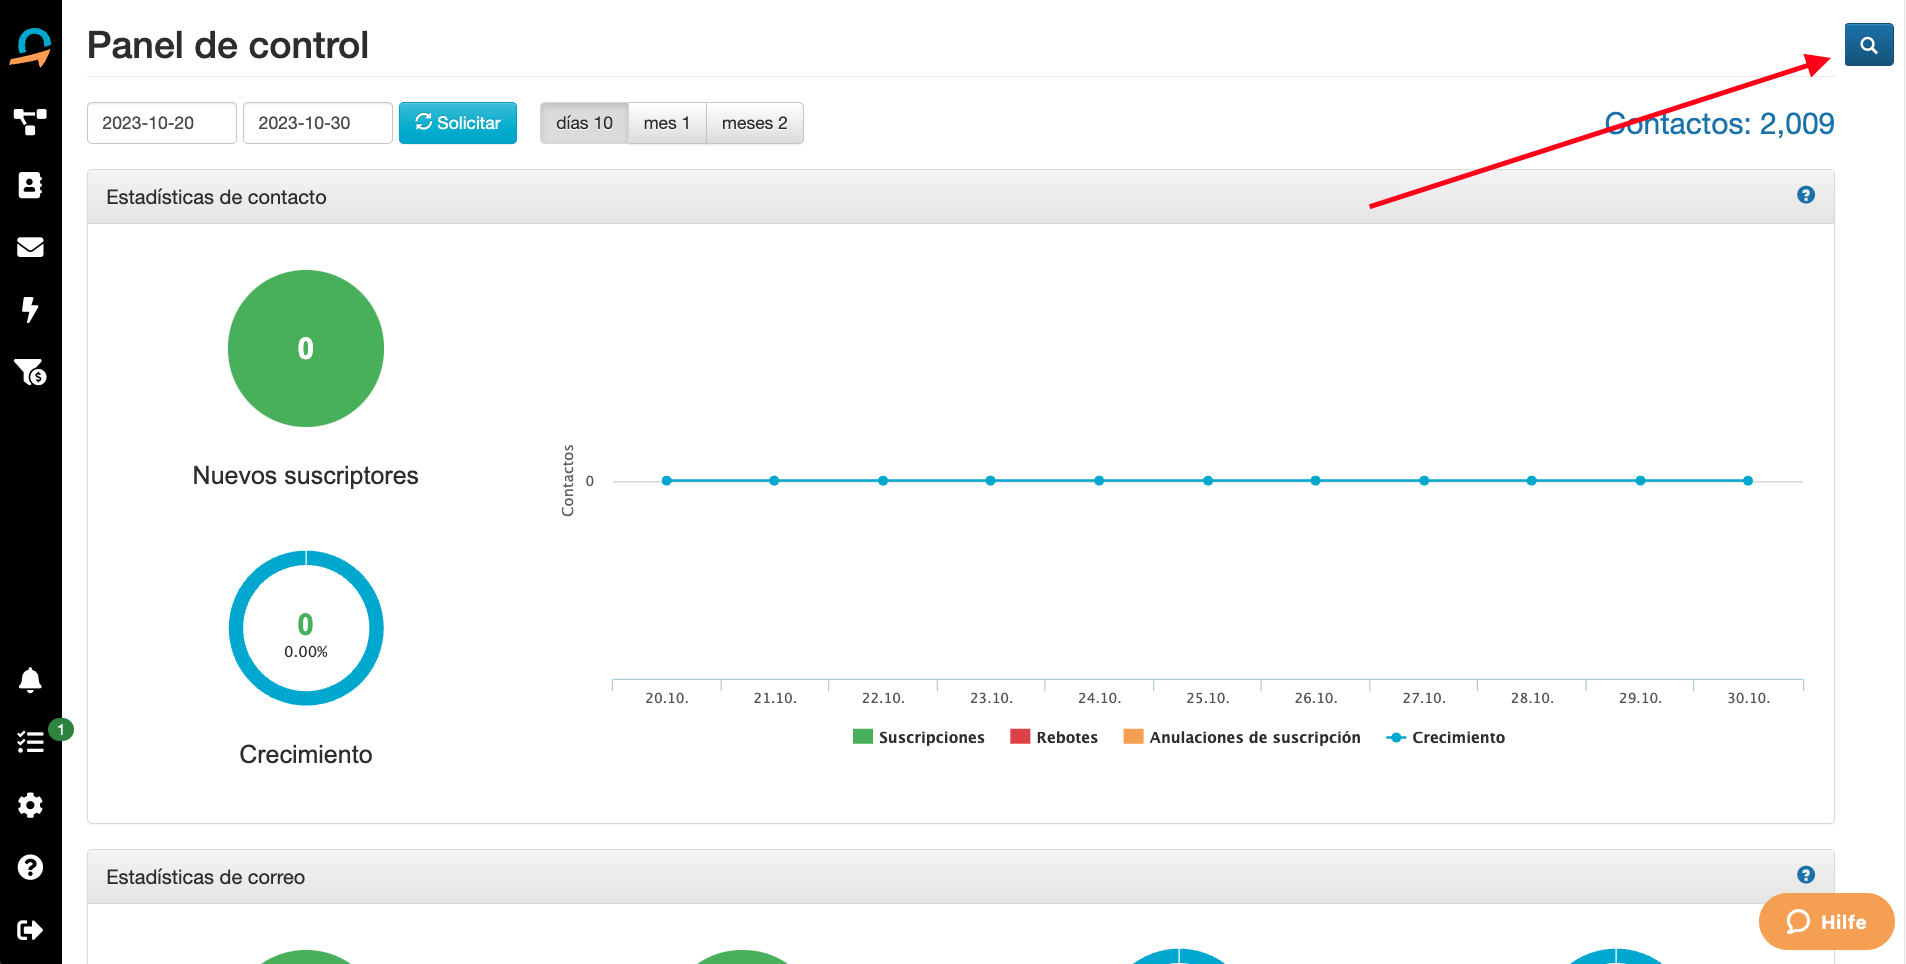Open help for Estadísticas de contacto
1906x964 pixels.
(1805, 195)
